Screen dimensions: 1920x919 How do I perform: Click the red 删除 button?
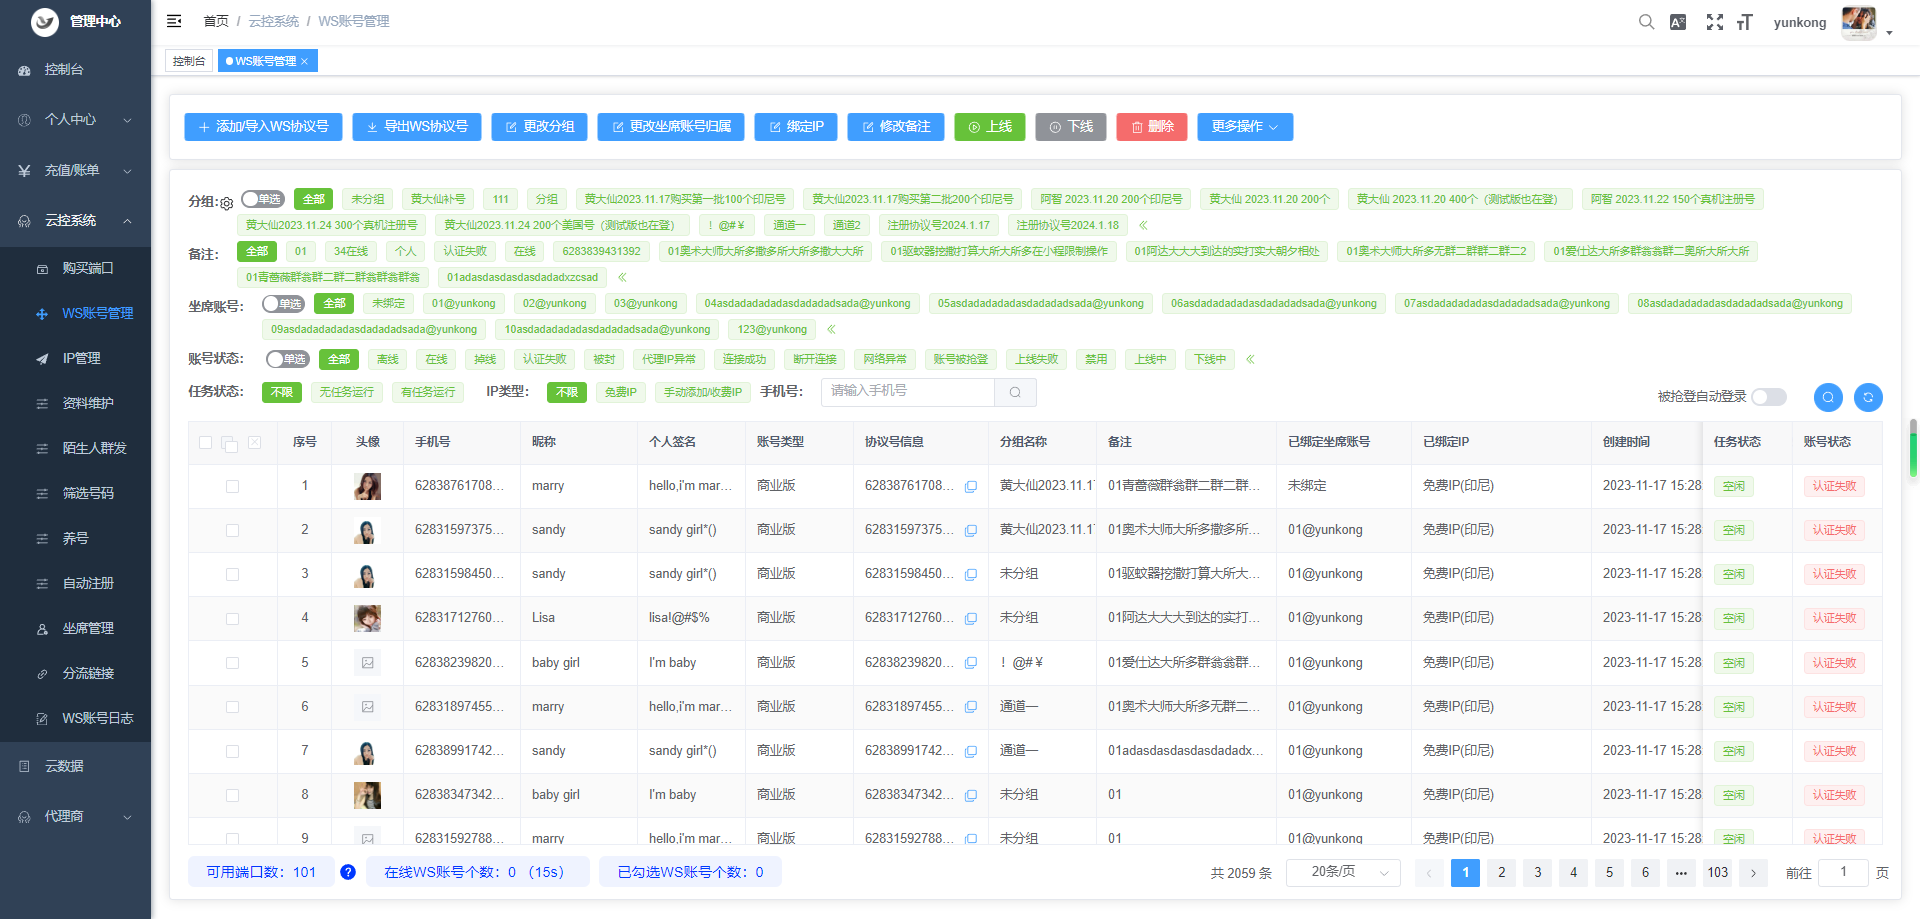pos(1151,127)
